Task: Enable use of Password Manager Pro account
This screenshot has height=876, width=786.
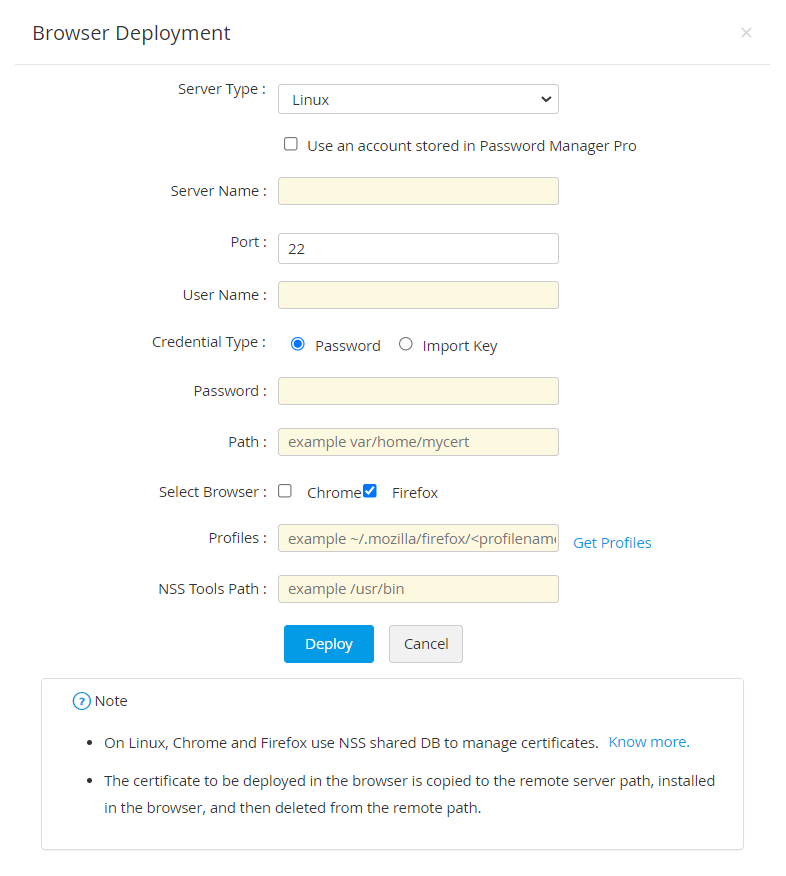Action: coord(291,144)
